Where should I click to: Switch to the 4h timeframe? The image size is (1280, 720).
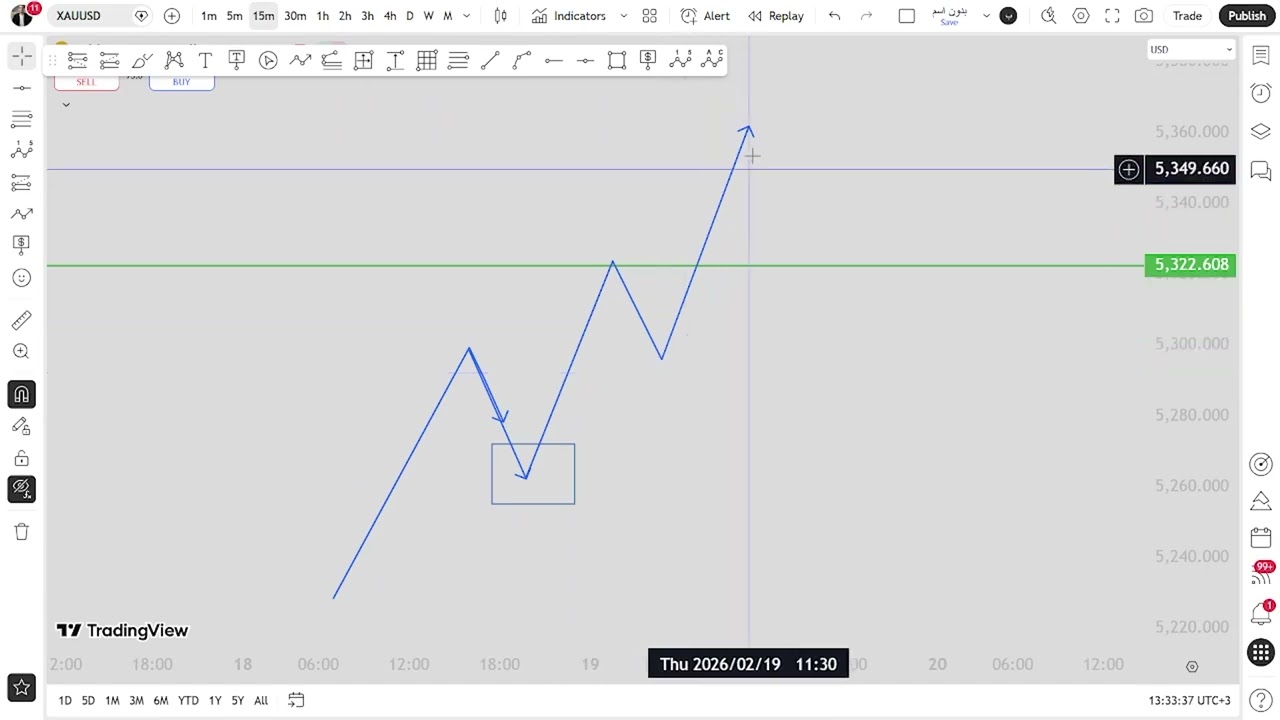pyautogui.click(x=390, y=16)
